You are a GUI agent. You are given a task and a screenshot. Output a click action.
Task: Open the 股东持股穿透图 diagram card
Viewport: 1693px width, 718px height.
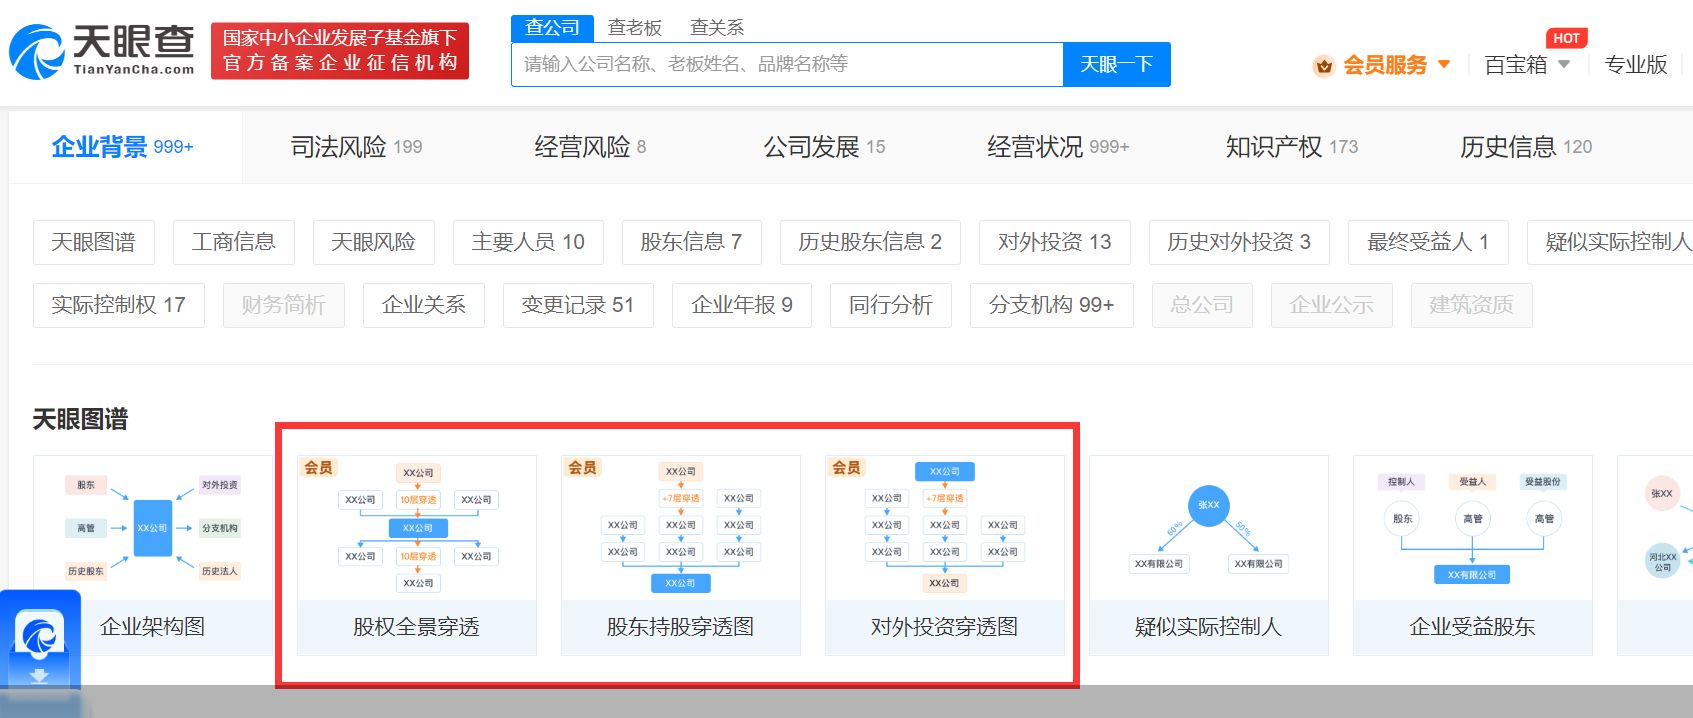681,556
